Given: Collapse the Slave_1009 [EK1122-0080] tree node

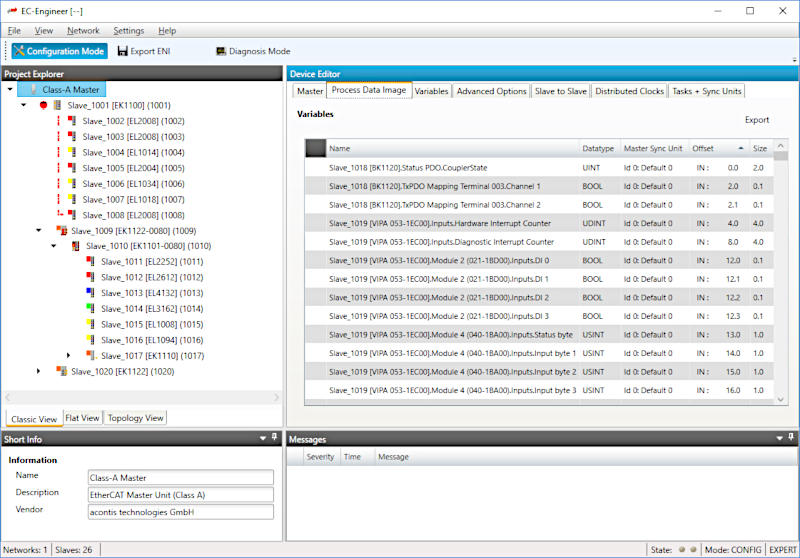Looking at the screenshot, I should point(38,230).
